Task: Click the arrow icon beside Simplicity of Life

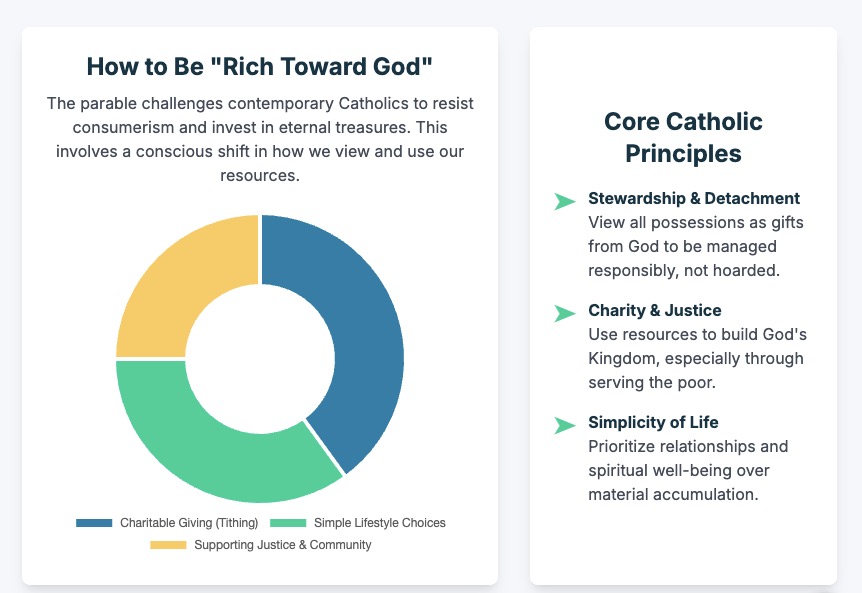Action: click(565, 426)
